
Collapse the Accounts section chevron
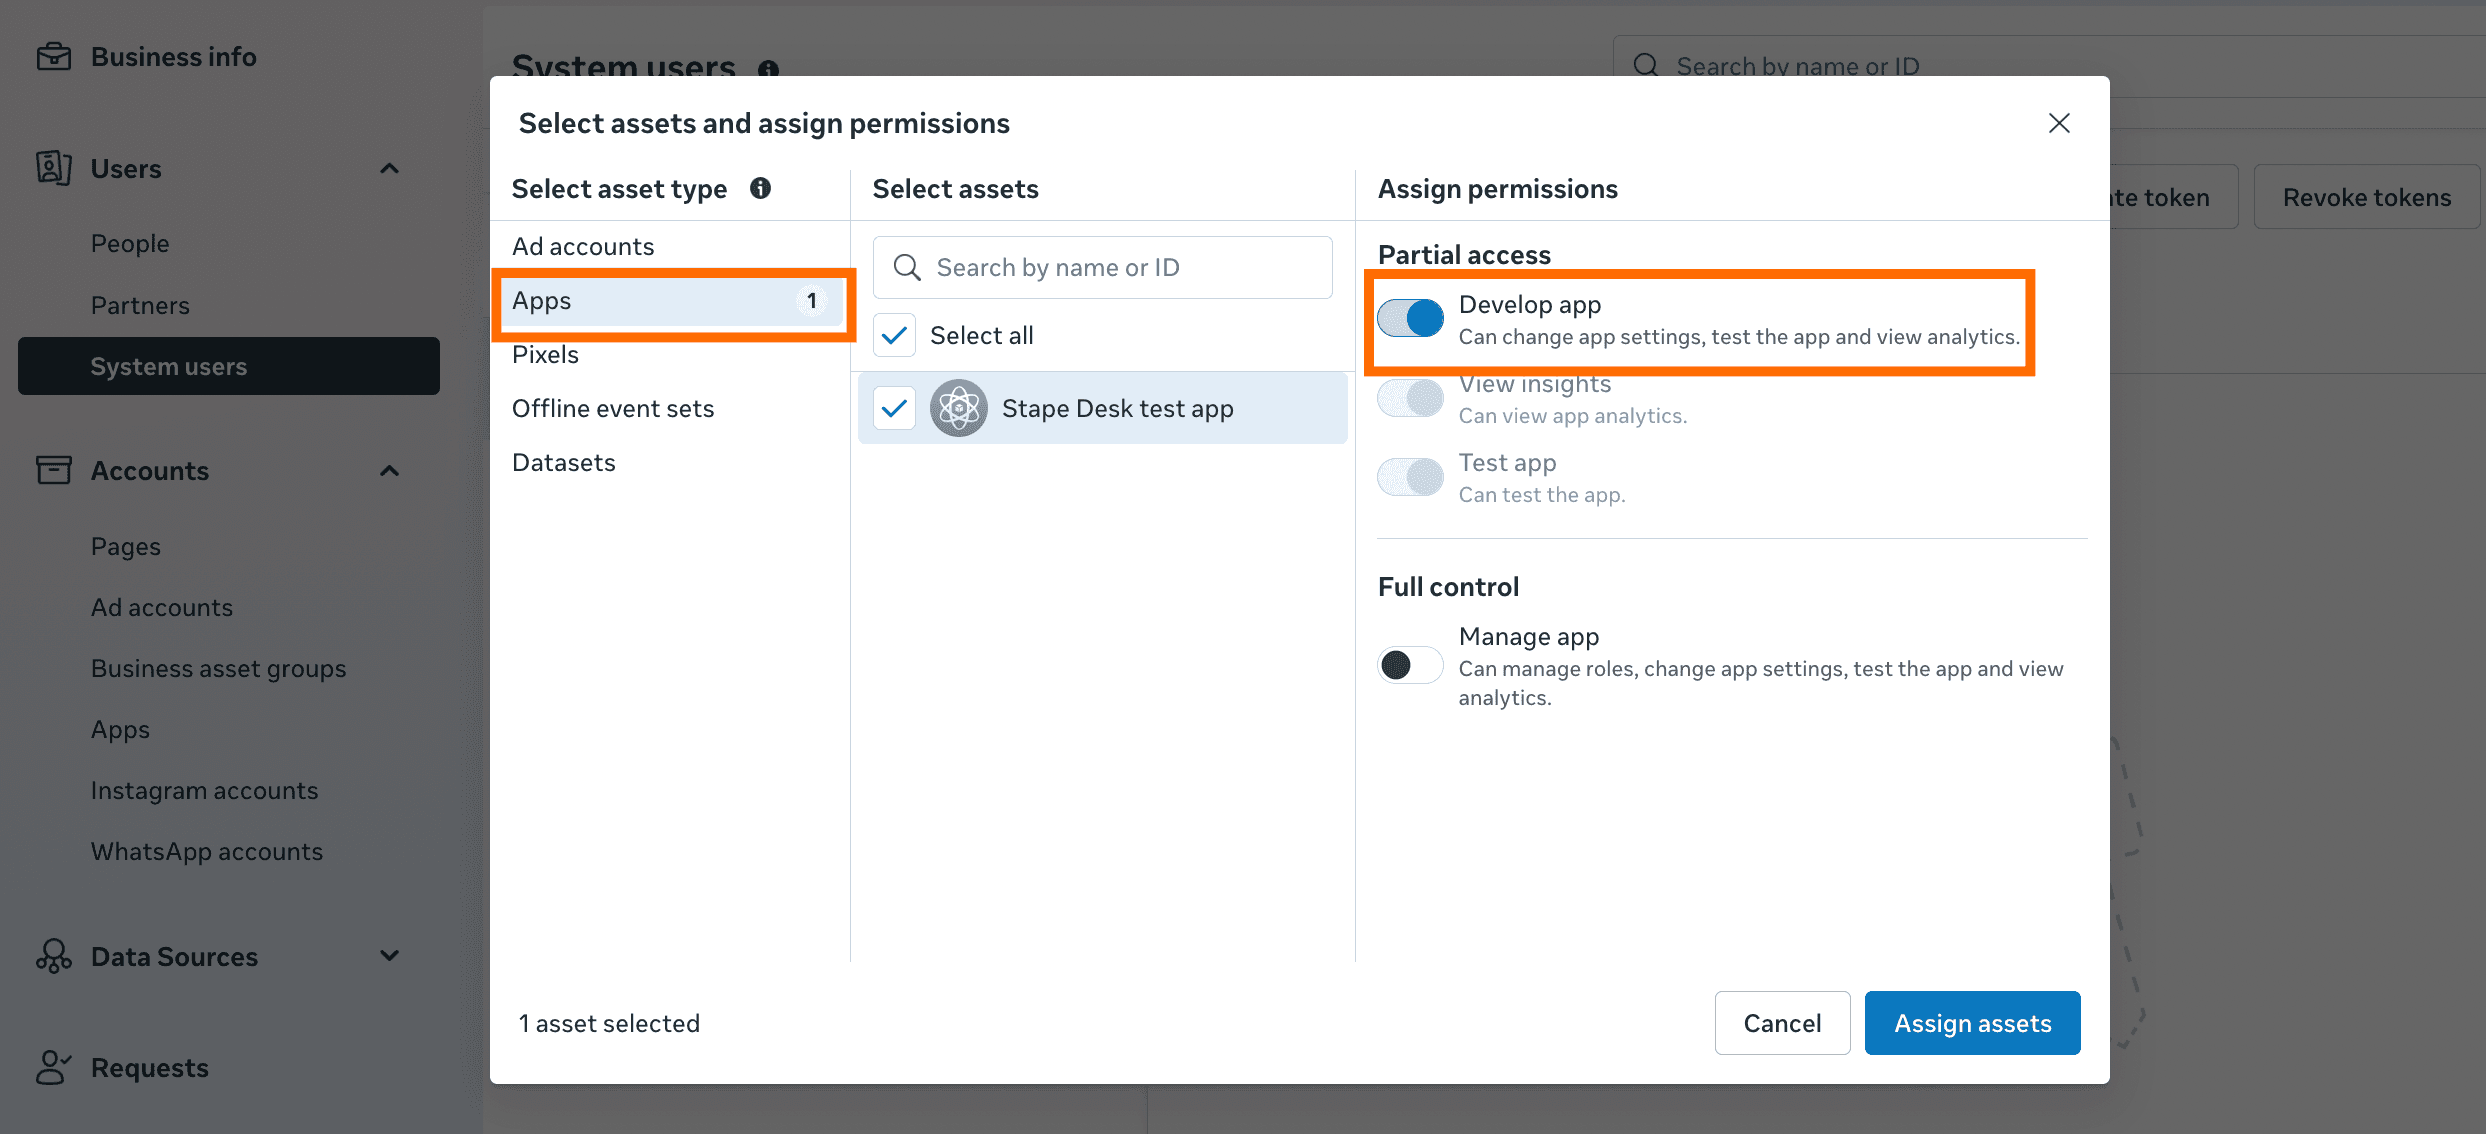pyautogui.click(x=390, y=470)
